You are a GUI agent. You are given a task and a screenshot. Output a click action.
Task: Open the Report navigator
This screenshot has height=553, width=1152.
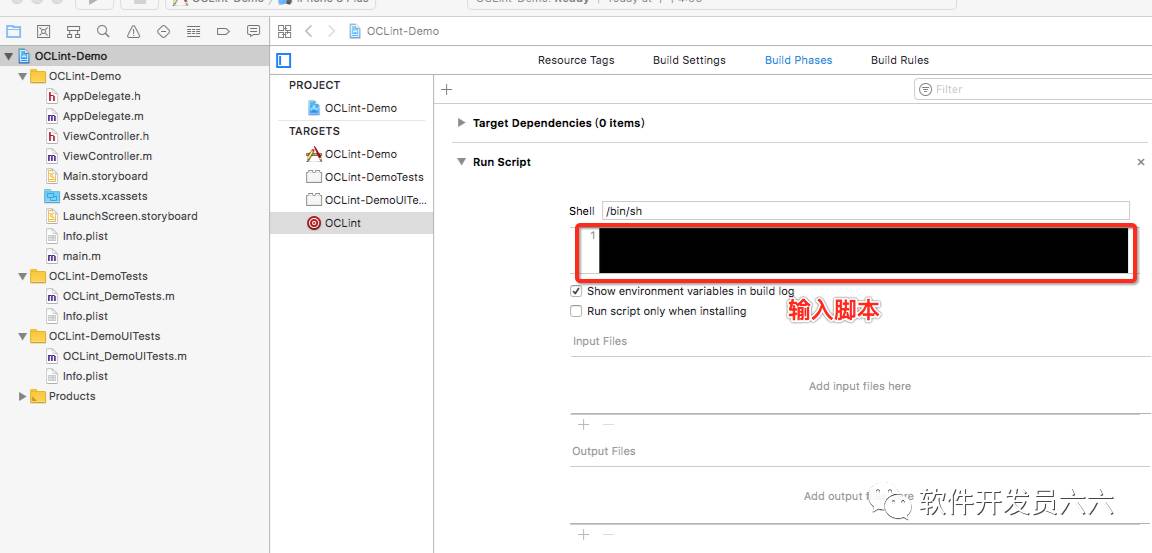(x=253, y=32)
